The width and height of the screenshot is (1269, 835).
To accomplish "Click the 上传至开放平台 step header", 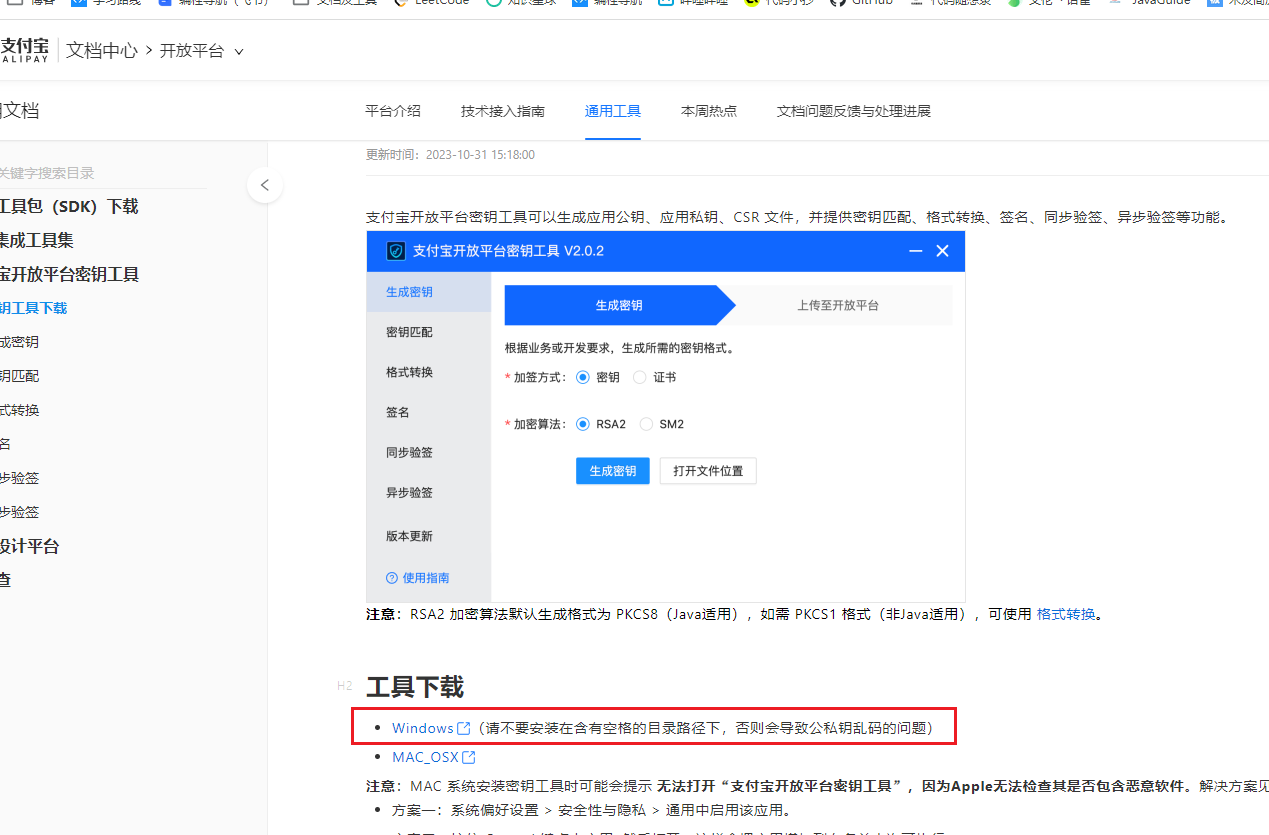I will click(838, 305).
